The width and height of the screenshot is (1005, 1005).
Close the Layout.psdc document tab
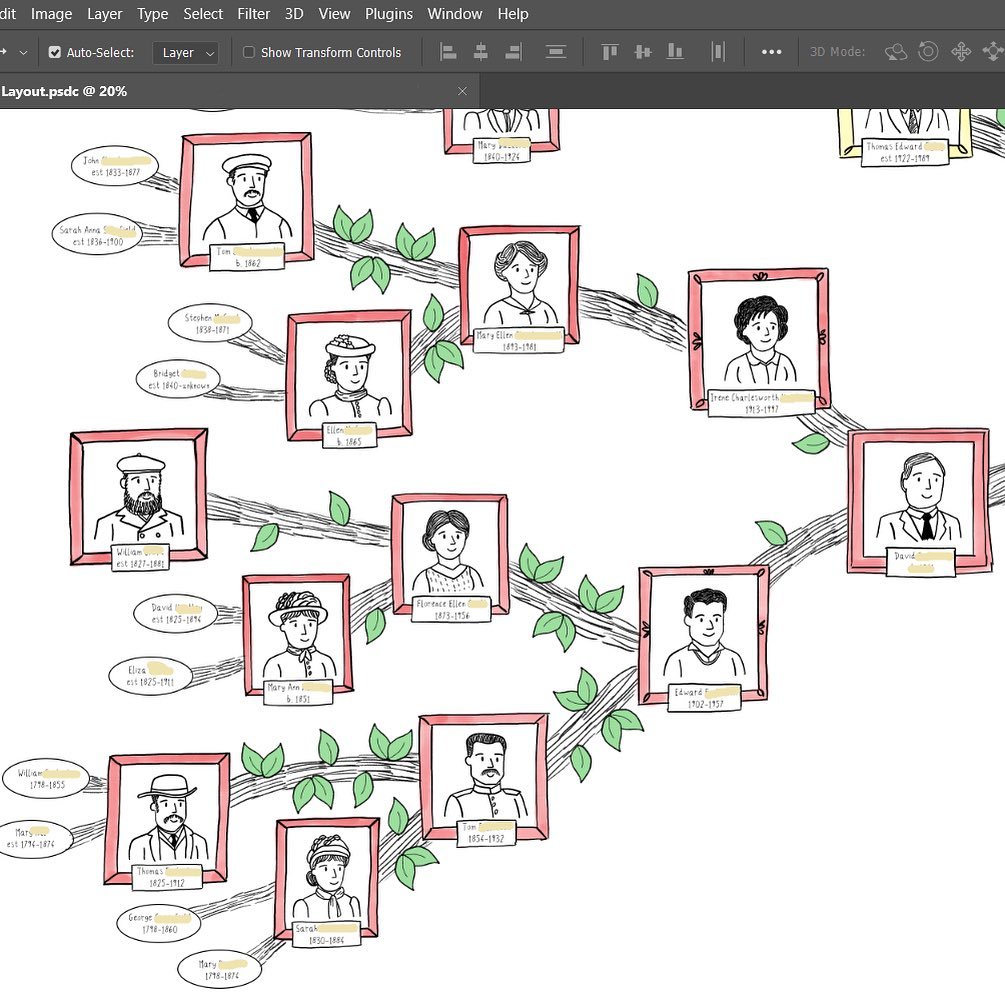[x=462, y=91]
